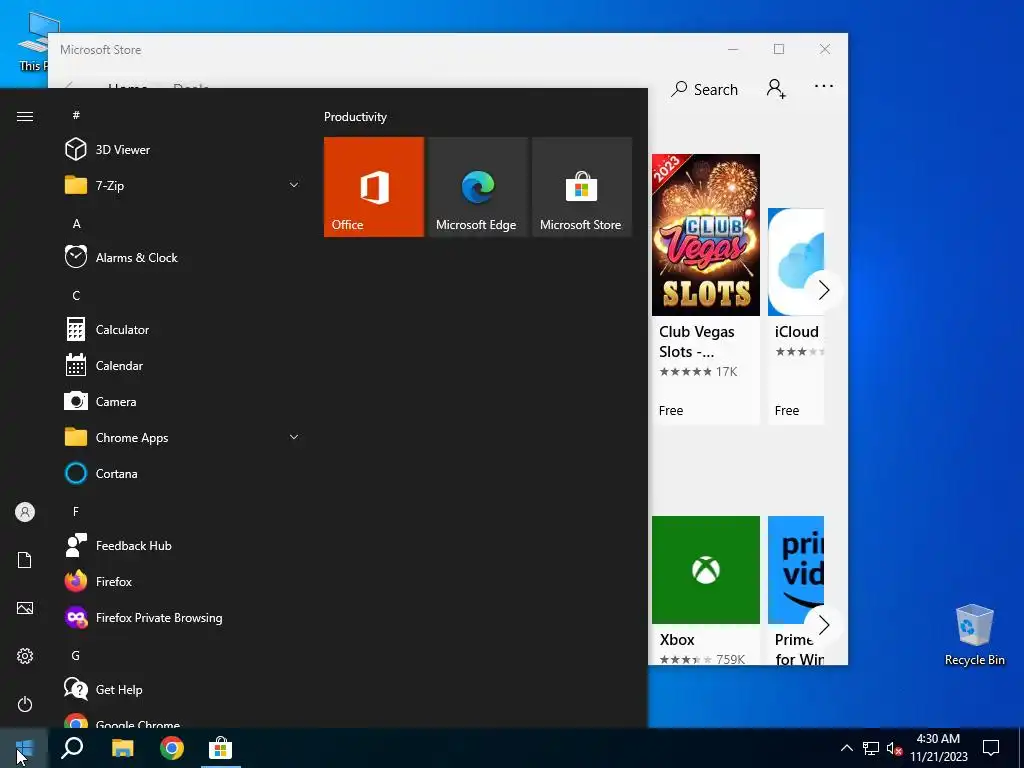Image resolution: width=1024 pixels, height=768 pixels.
Task: Click the Xbox title text
Action: (677, 639)
